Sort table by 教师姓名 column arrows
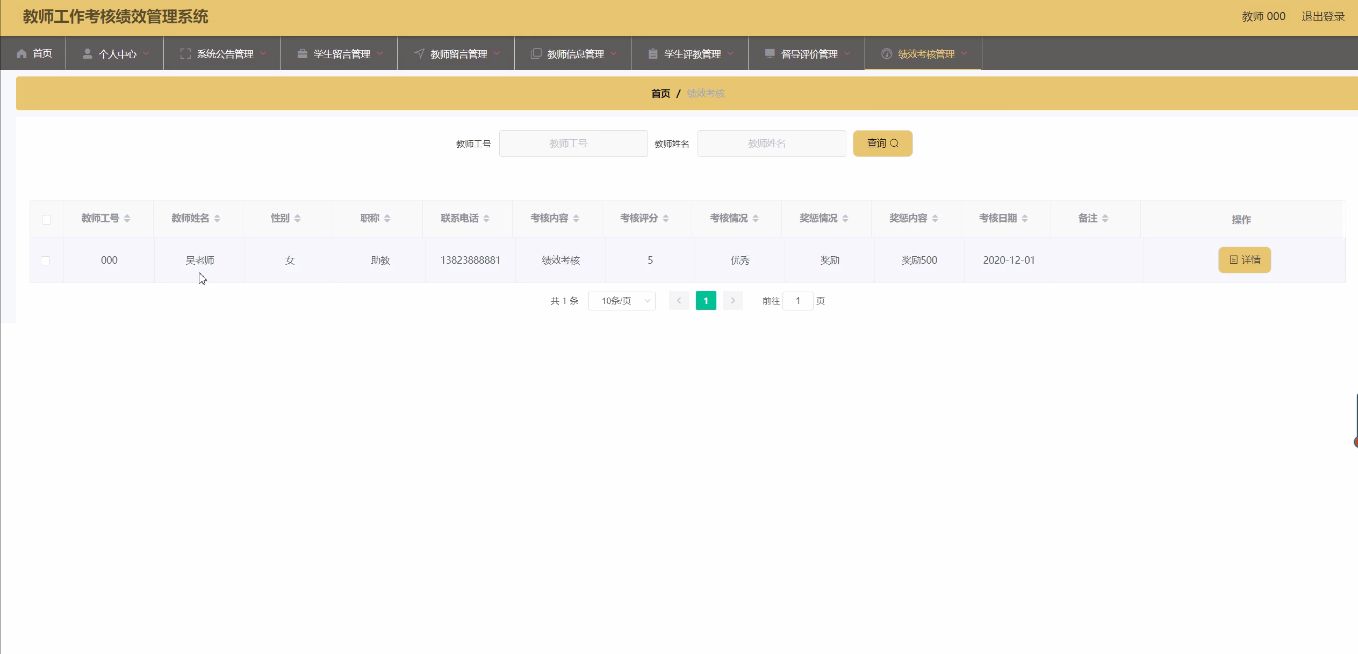The height and width of the screenshot is (654, 1358). (217, 219)
